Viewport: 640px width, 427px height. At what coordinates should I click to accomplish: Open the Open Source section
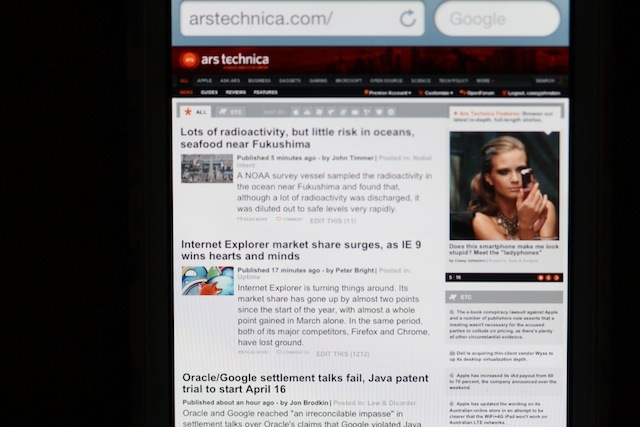(x=386, y=81)
